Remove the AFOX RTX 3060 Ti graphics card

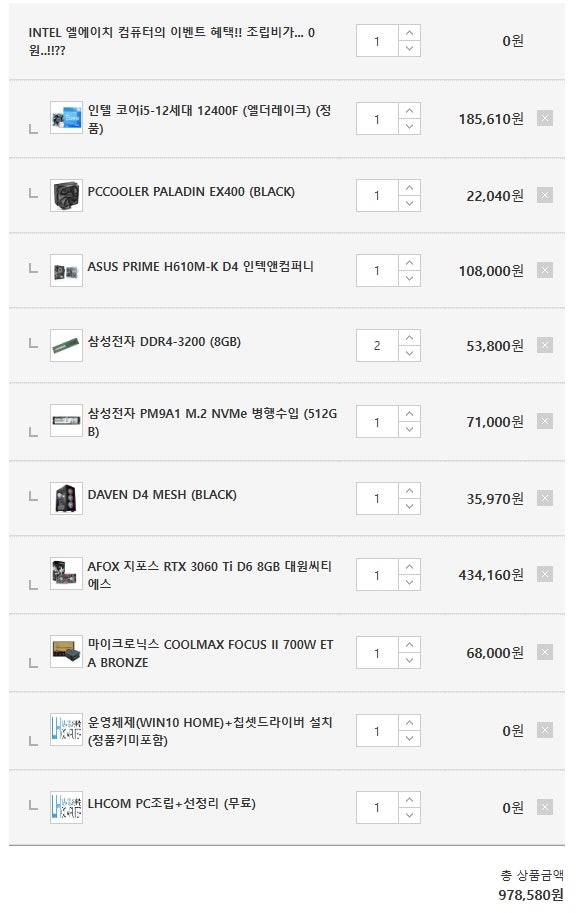pos(545,574)
